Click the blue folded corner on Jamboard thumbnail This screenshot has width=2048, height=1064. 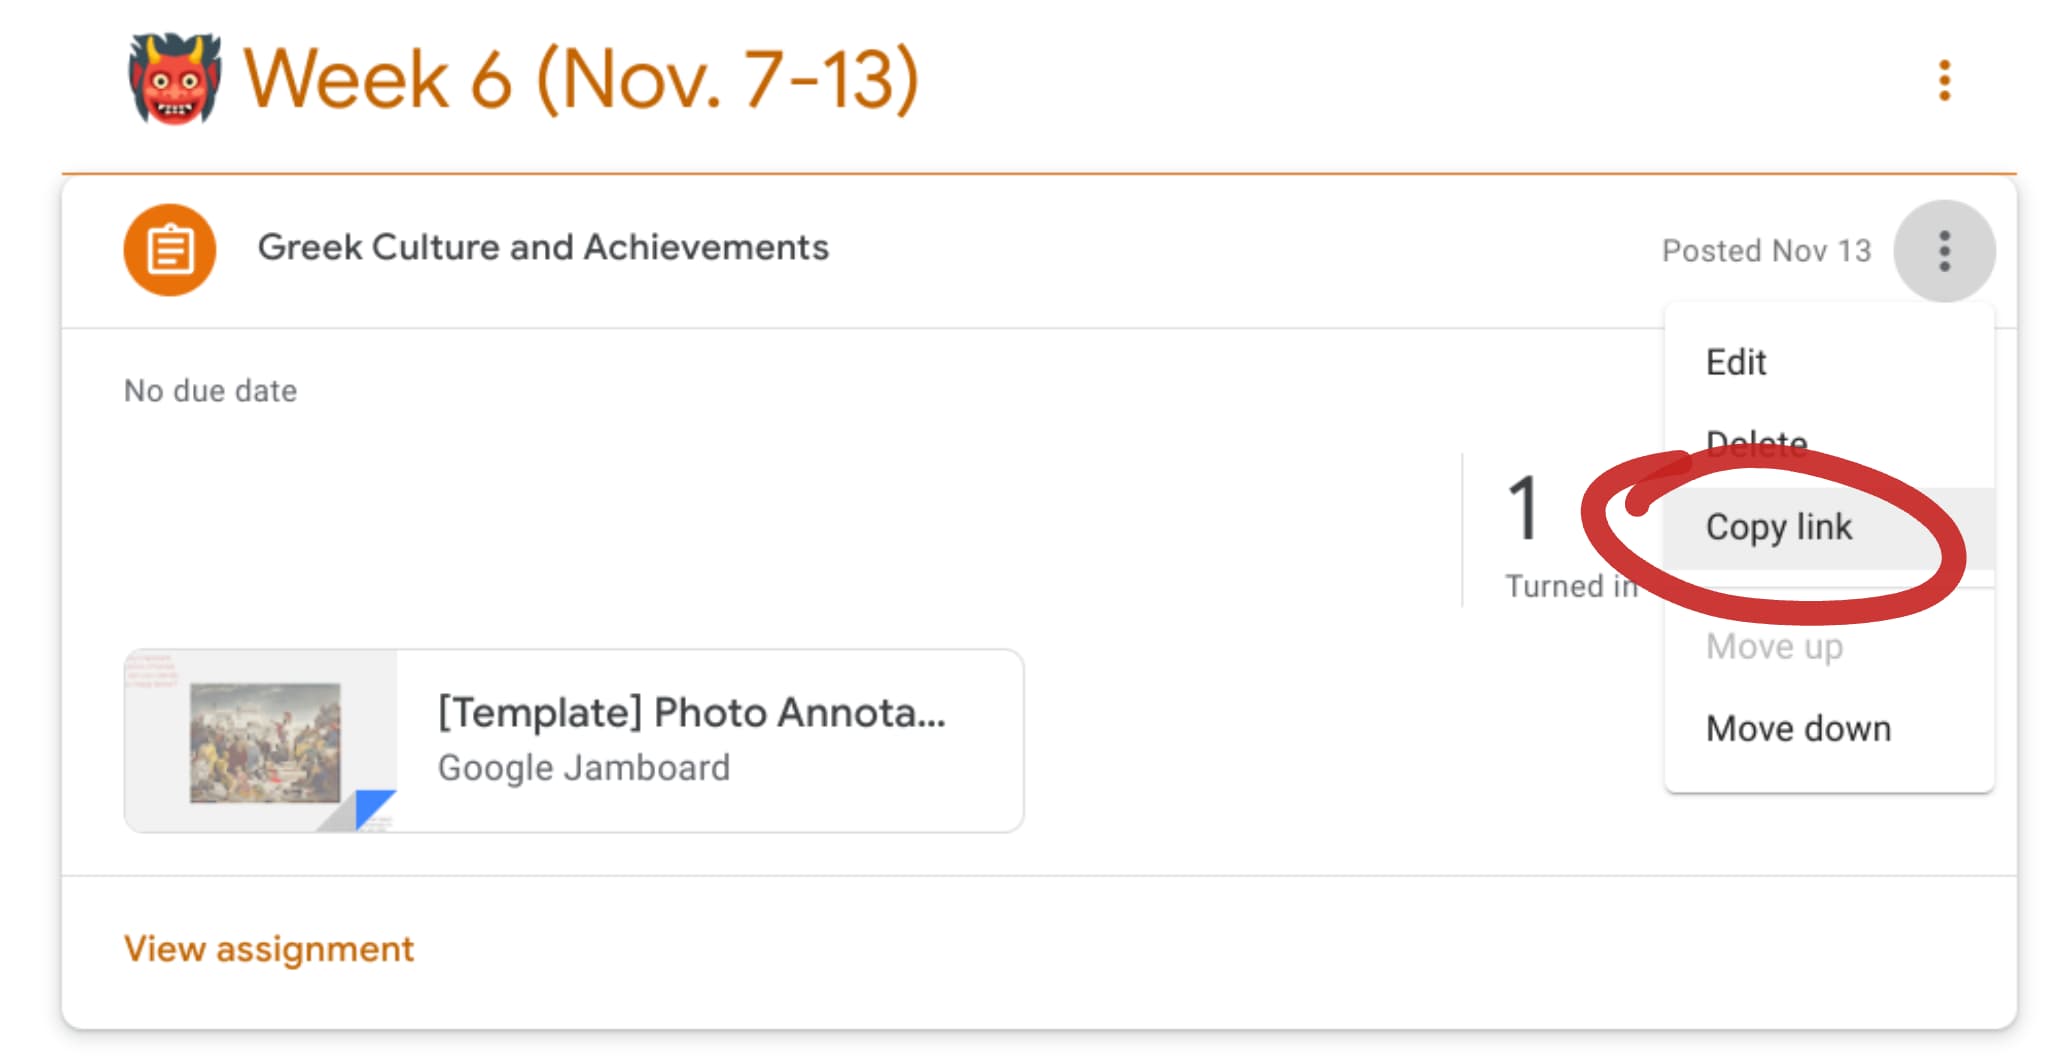pyautogui.click(x=372, y=808)
